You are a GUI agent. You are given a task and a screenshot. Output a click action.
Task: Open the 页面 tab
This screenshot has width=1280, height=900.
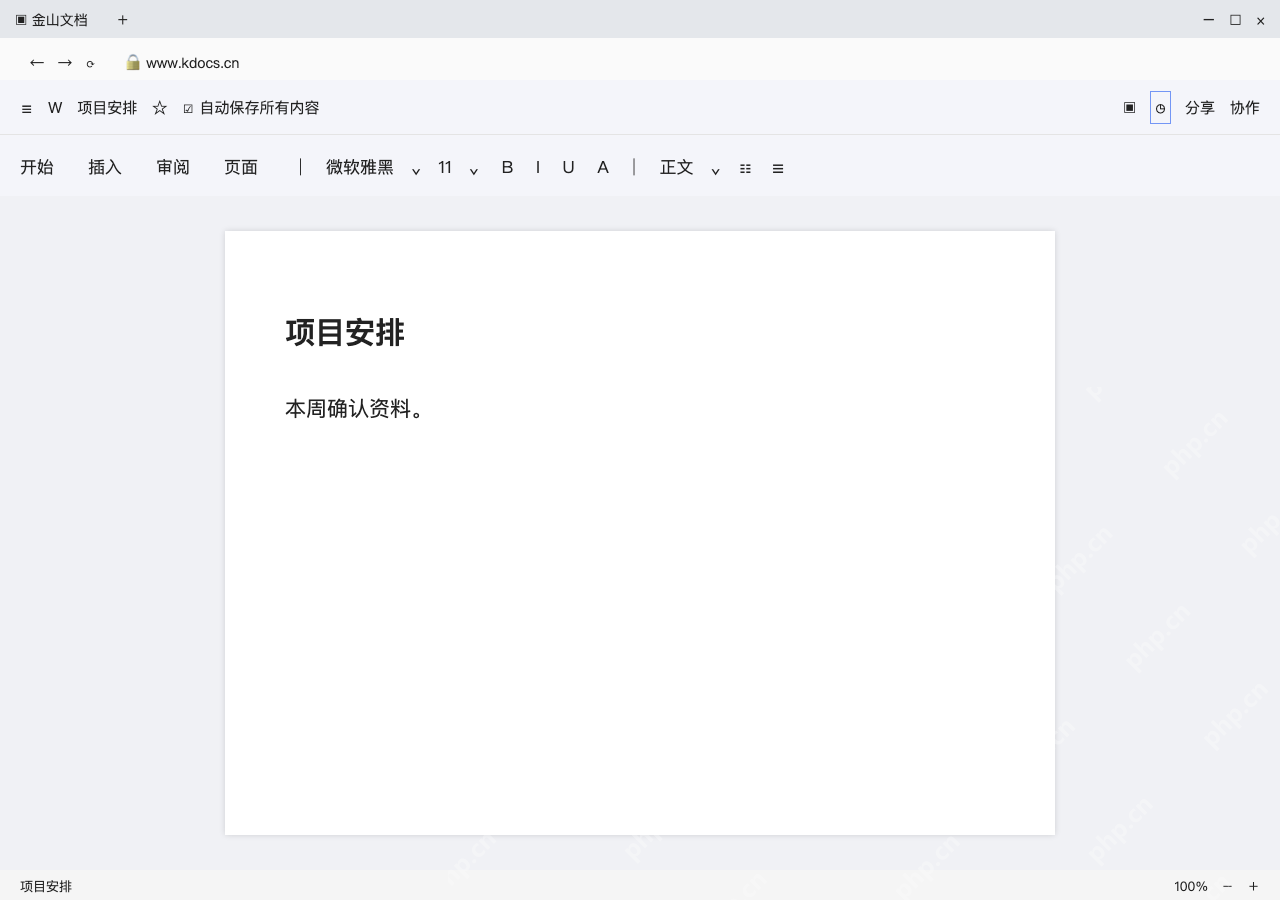(x=241, y=167)
